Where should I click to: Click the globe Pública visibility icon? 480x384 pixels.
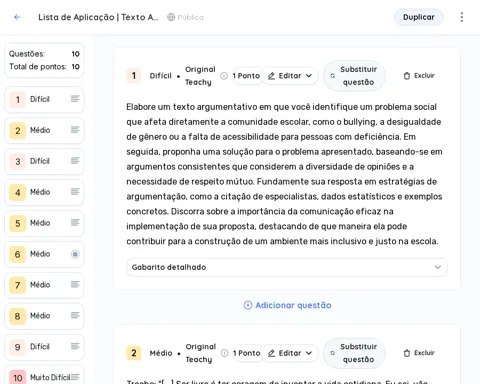point(171,17)
